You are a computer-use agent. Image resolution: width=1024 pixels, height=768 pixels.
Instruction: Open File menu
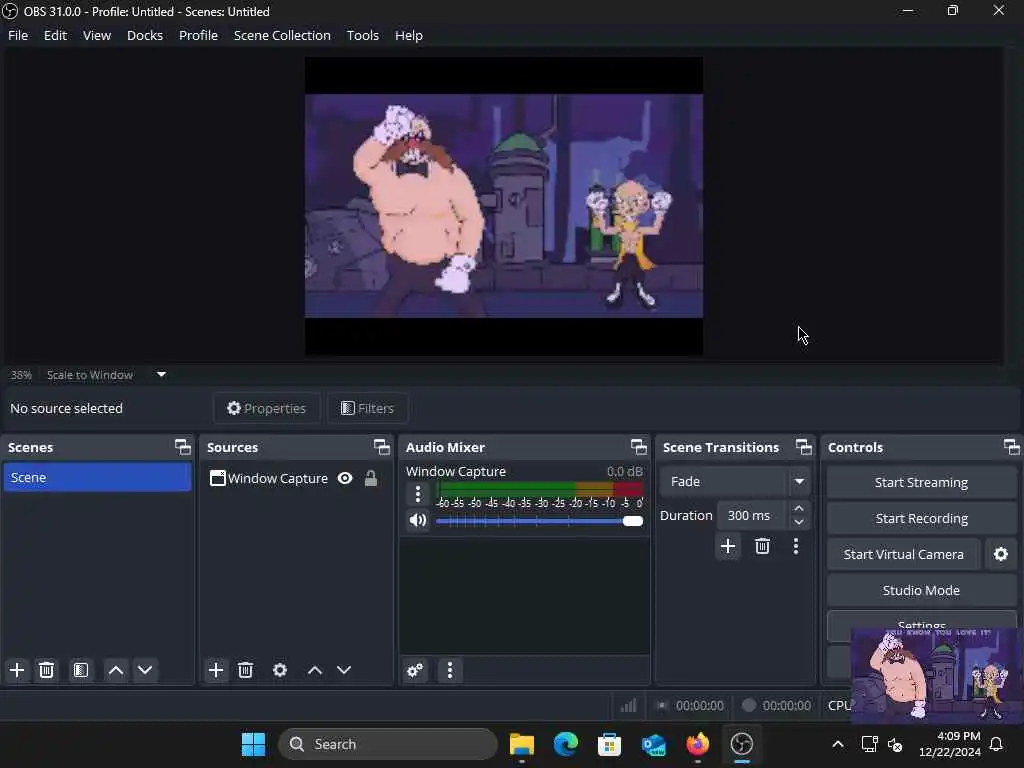(x=18, y=35)
